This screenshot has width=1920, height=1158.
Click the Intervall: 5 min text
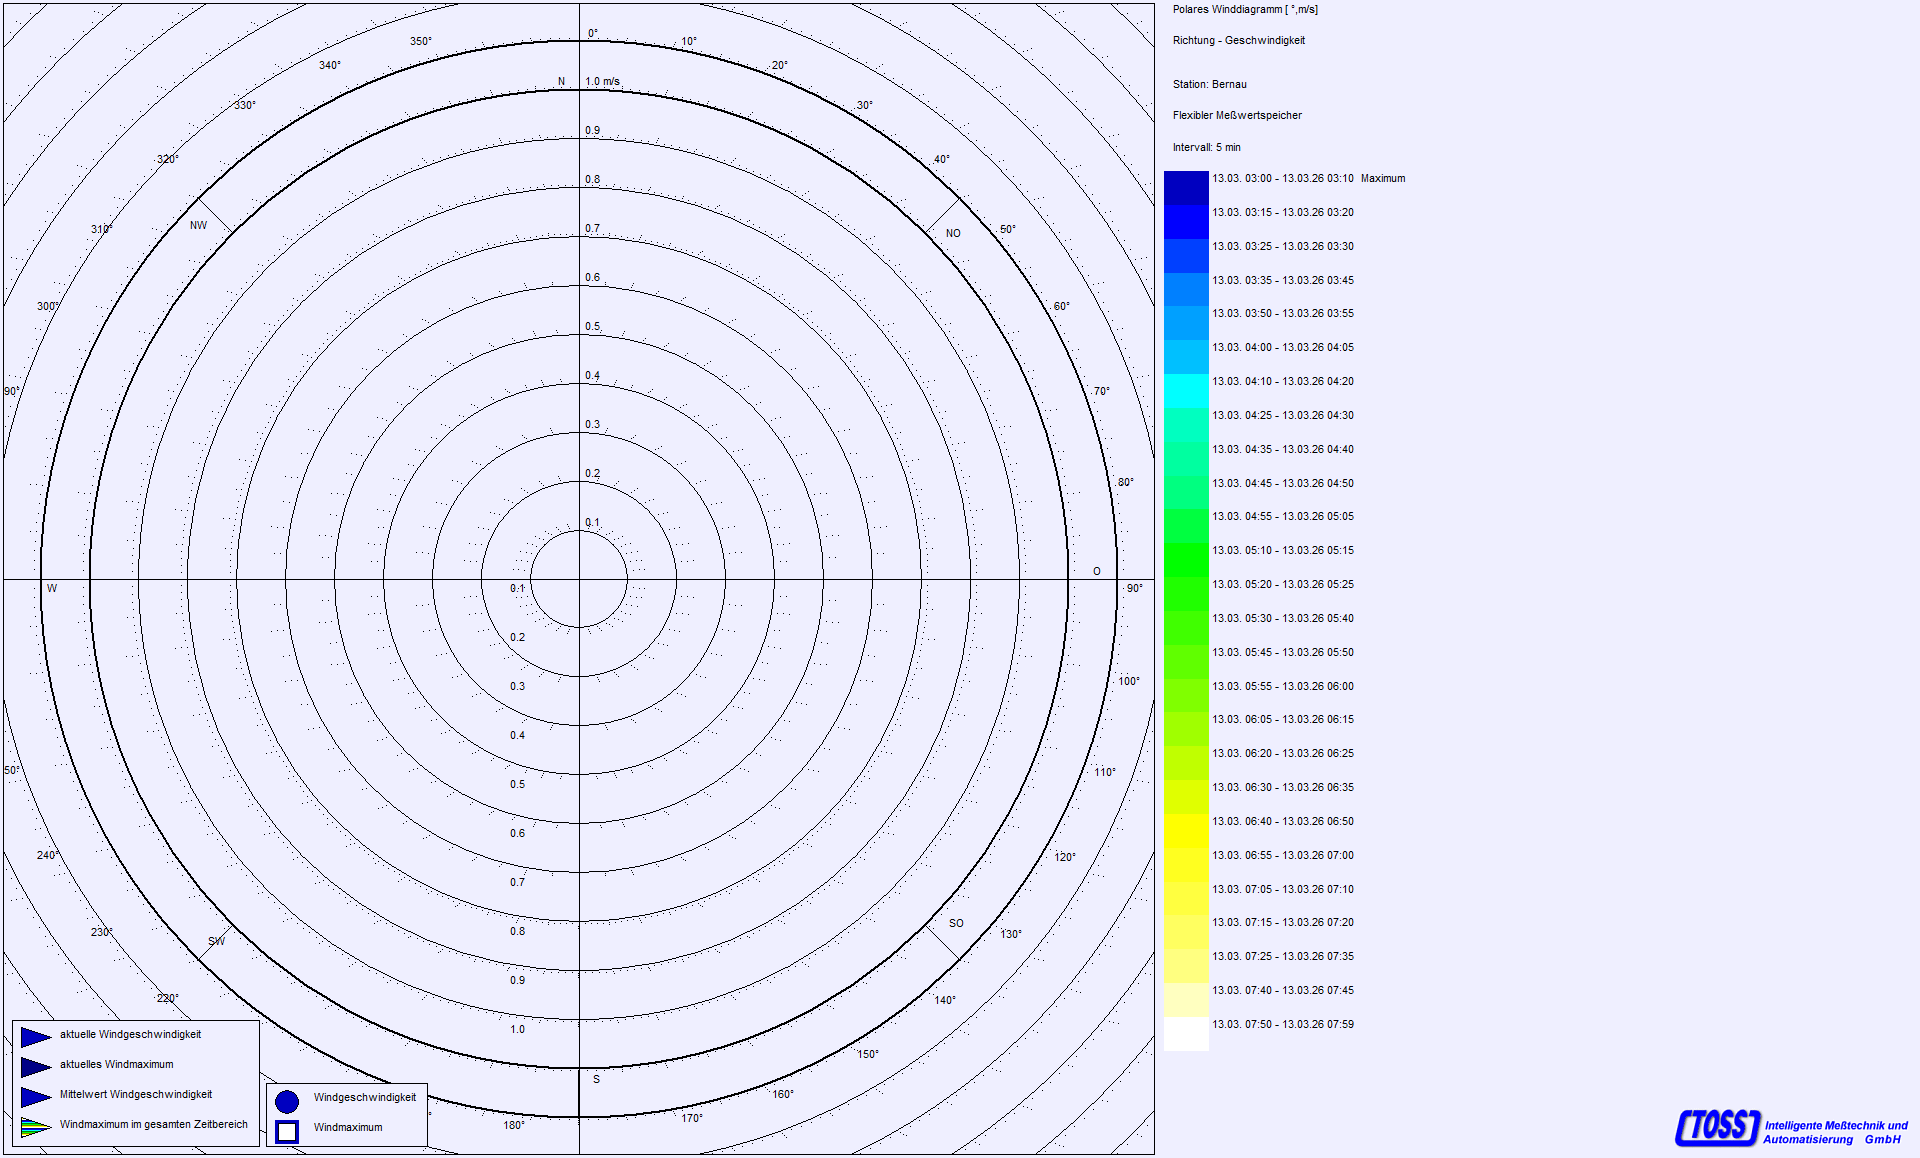(1206, 148)
